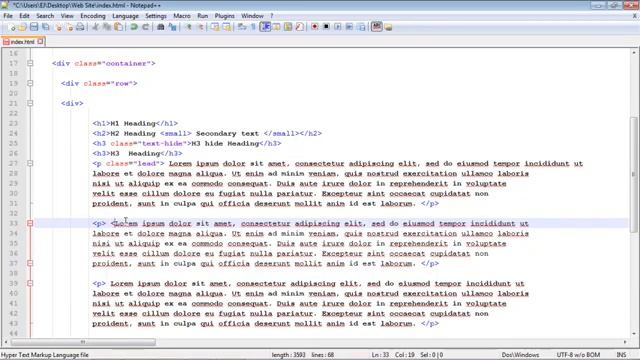
Task: Click 'H3 hide Heading' text on line 25
Action: pos(225,143)
